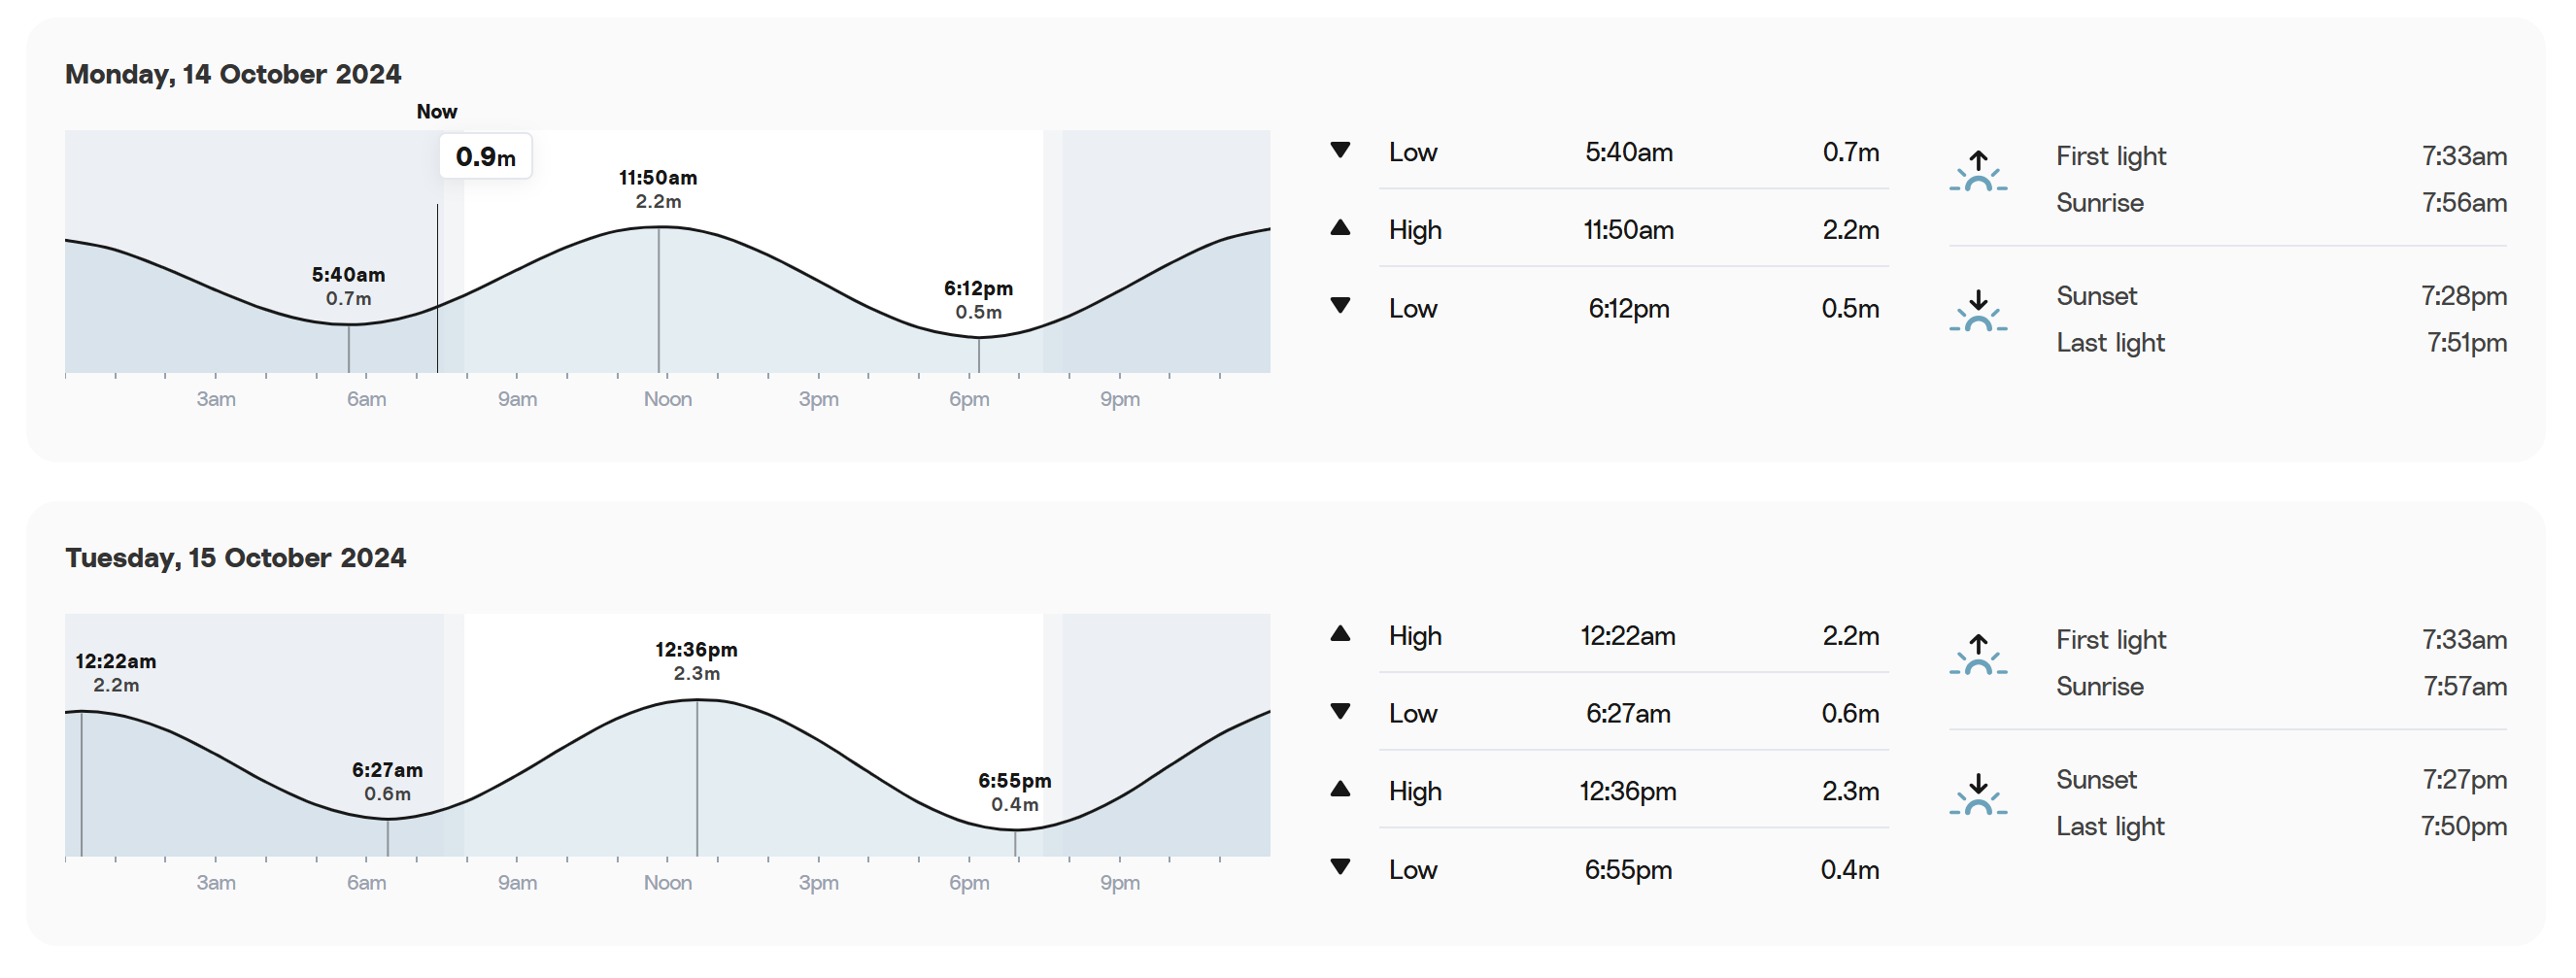Click the up triangle beside Tuesday's 12:36pm High
The image size is (2576, 978).
click(1340, 790)
